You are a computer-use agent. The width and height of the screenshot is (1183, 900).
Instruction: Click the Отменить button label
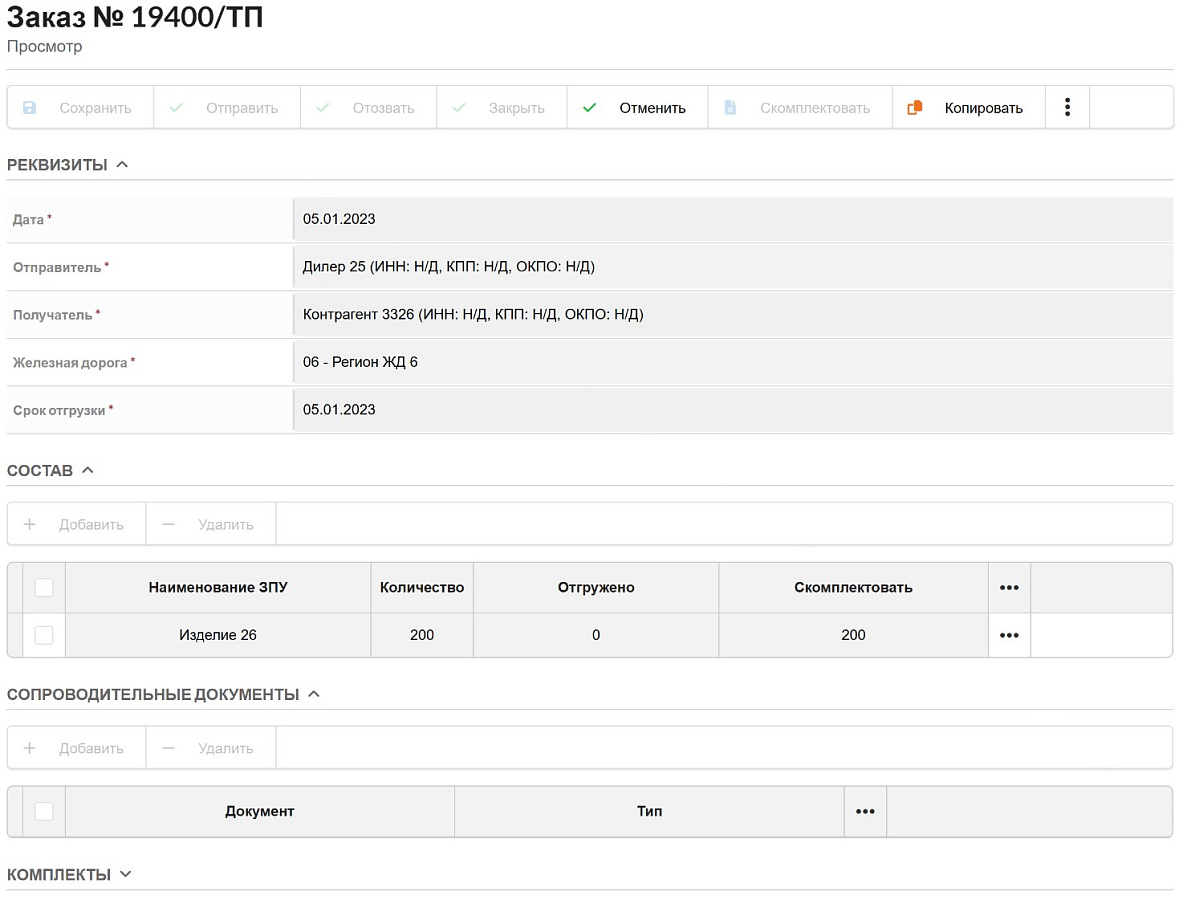(x=653, y=108)
